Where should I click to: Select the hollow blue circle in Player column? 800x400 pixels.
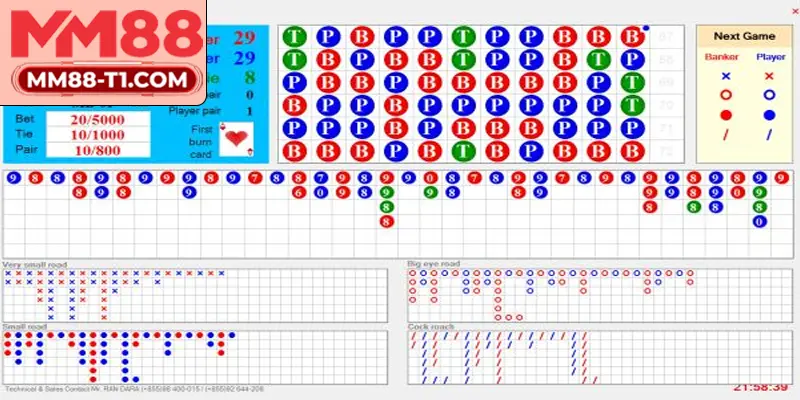(x=768, y=95)
